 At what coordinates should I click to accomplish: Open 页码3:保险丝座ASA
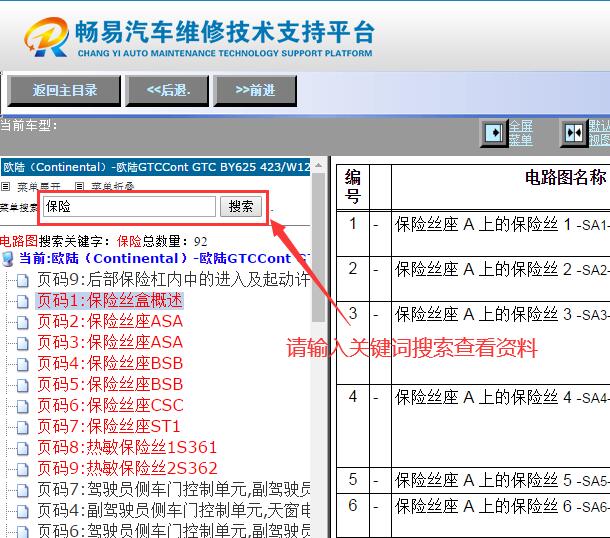110,342
